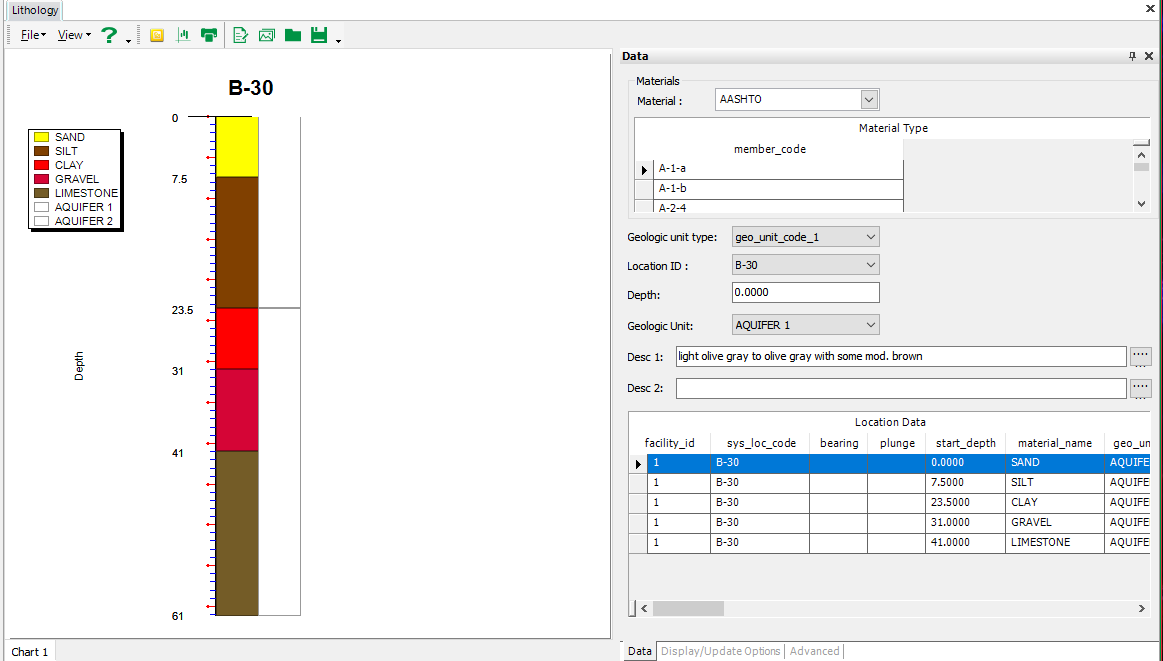Image resolution: width=1163 pixels, height=661 pixels.
Task: Click the yellow SAND legend swatch
Action: [x=42, y=137]
